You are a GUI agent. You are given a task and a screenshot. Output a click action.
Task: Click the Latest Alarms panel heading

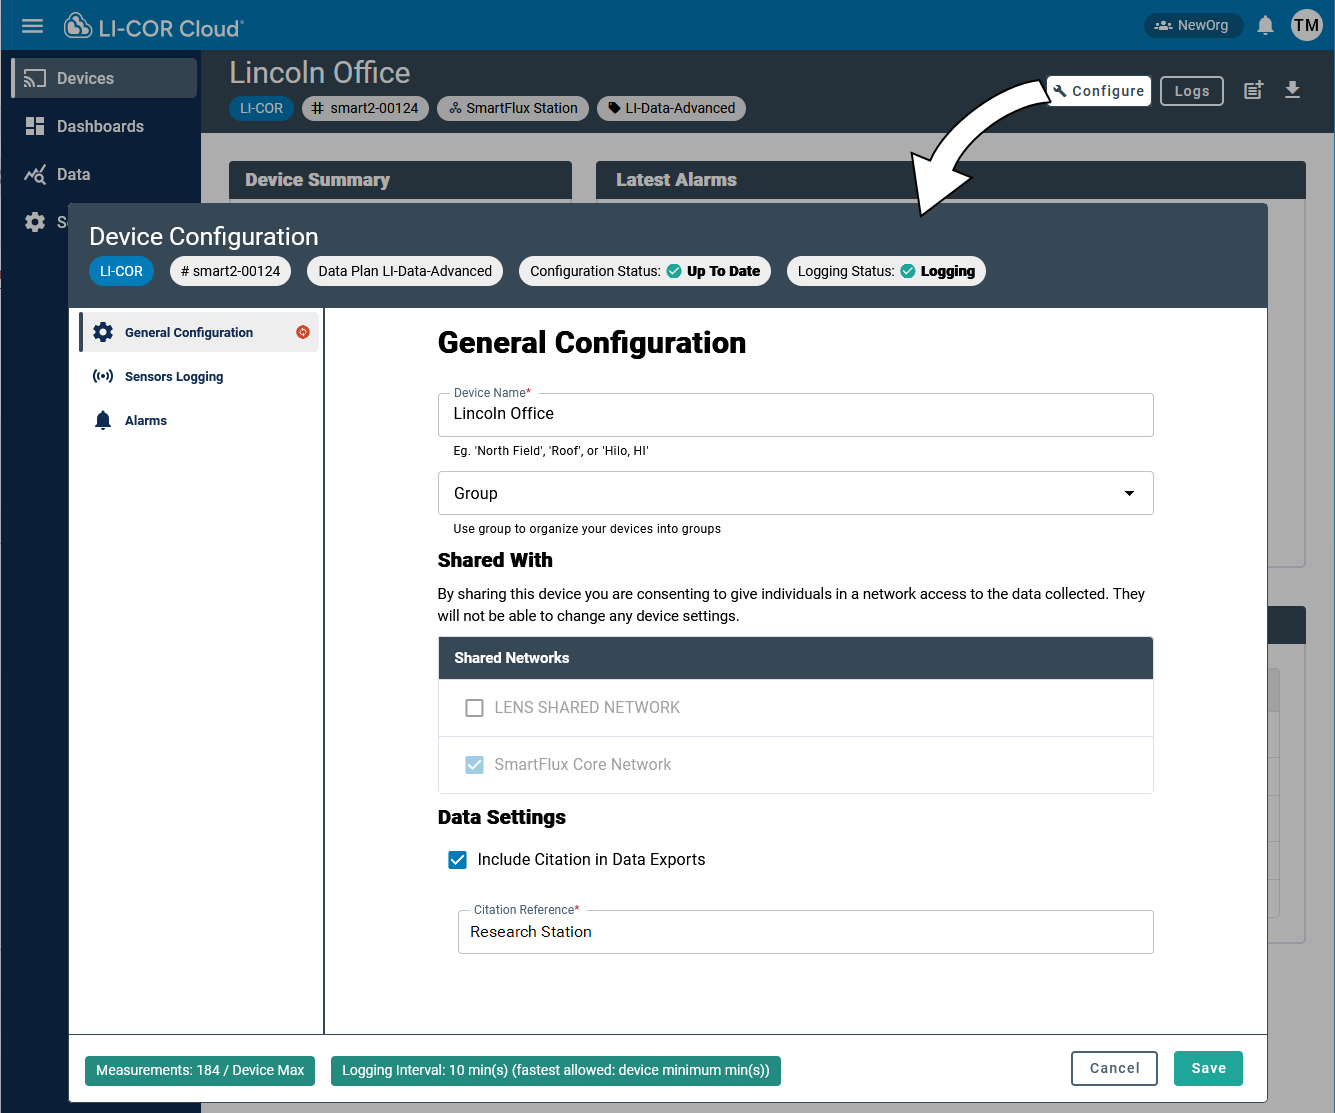pyautogui.click(x=676, y=180)
